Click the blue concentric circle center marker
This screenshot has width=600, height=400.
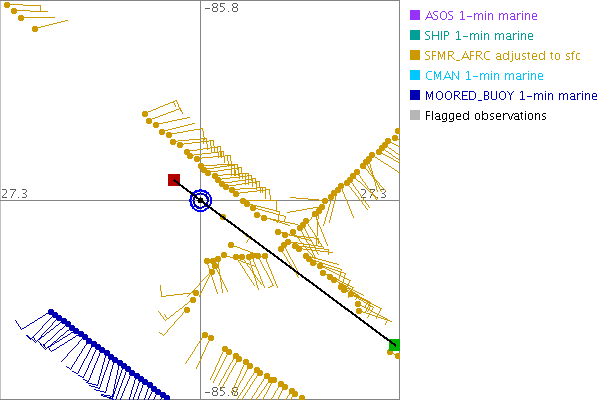point(201,200)
